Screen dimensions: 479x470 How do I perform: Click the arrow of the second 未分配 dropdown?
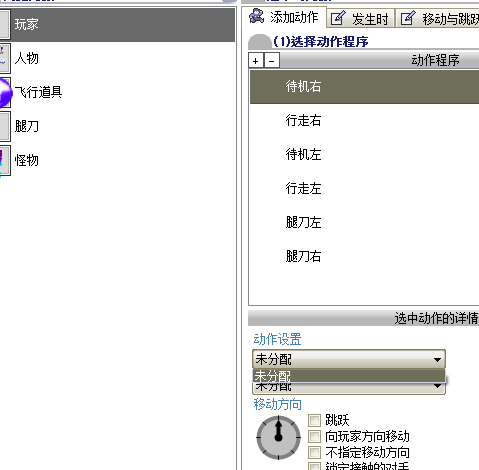[437, 387]
